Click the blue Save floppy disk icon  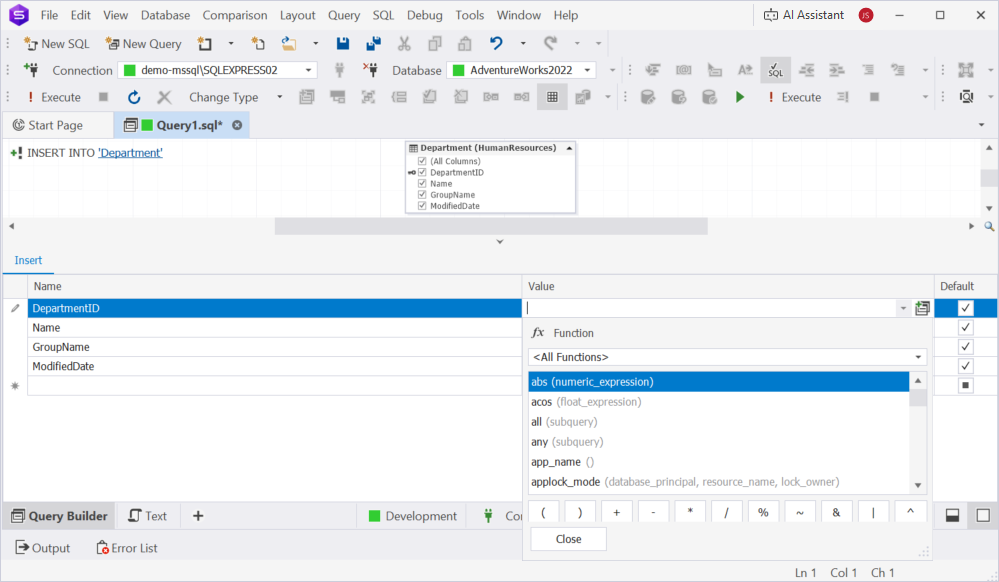343,44
